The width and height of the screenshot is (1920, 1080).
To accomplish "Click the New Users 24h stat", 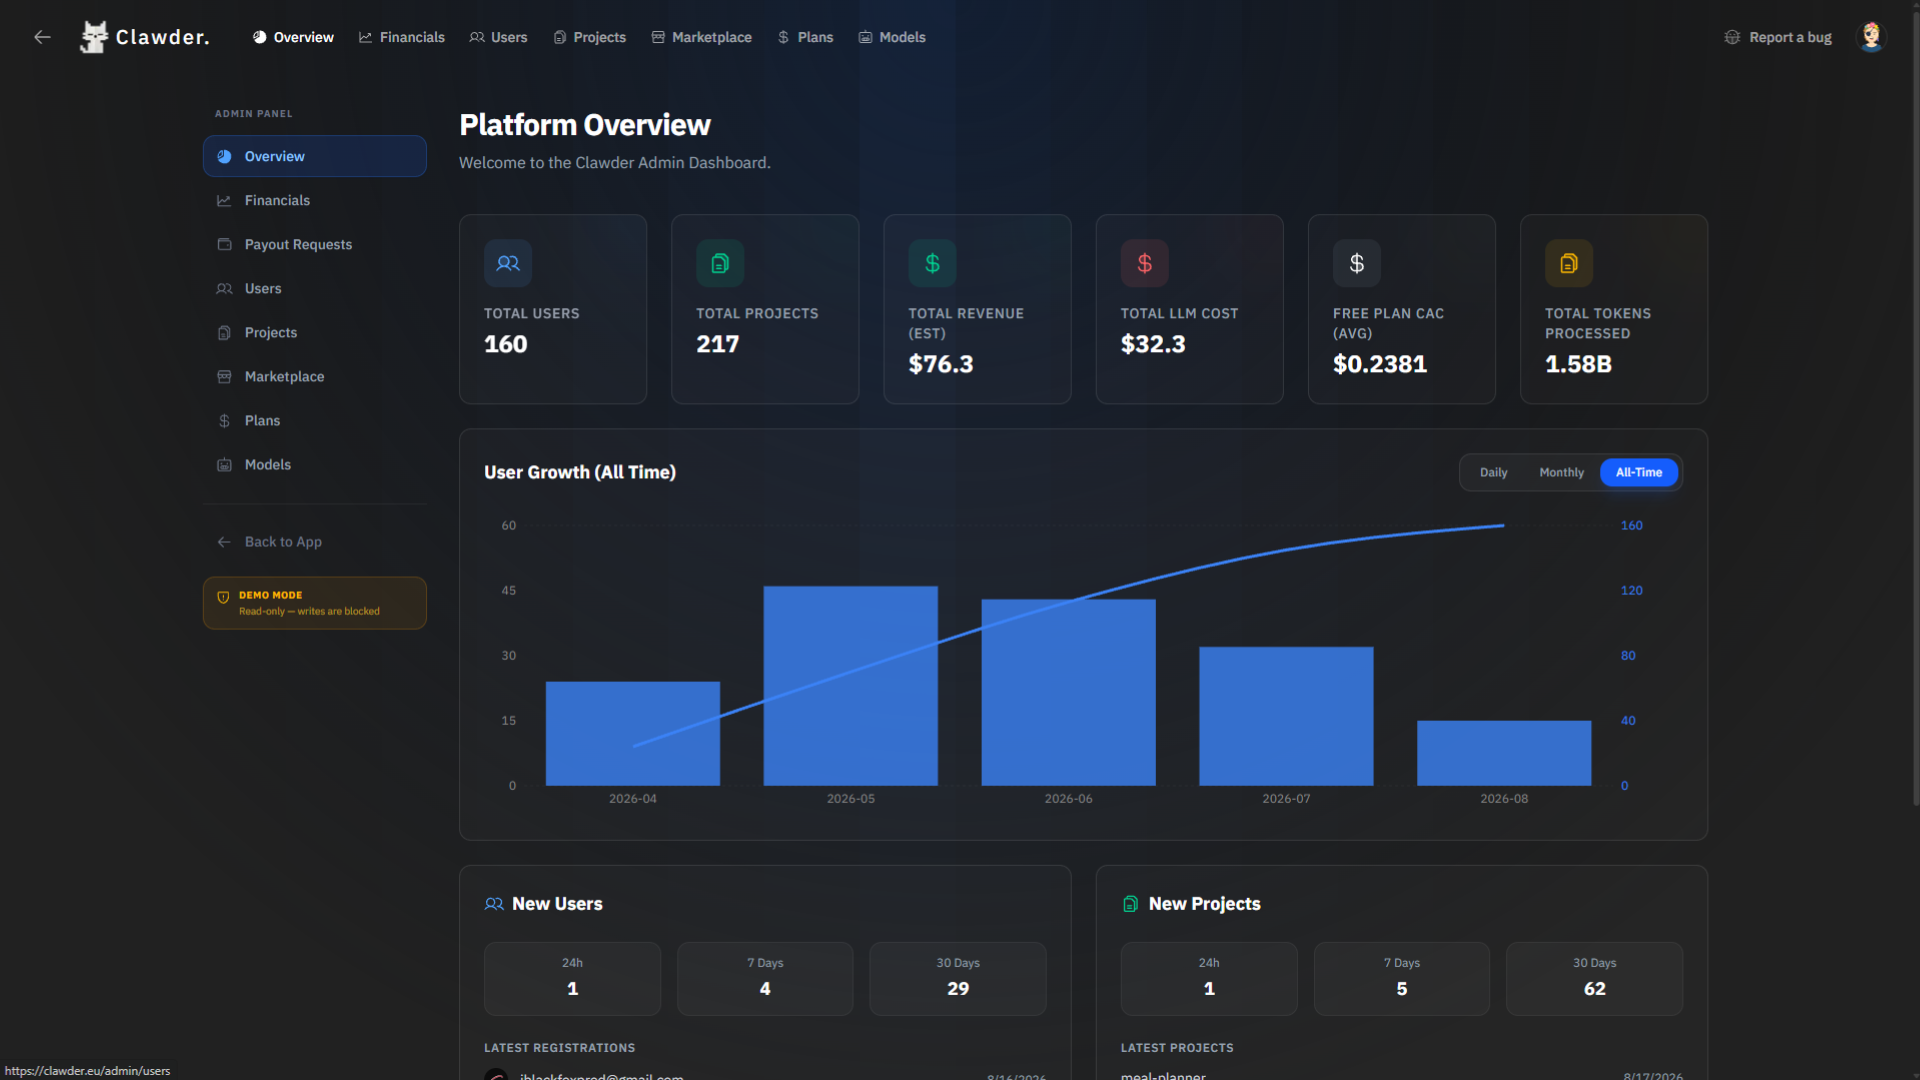I will click(572, 978).
